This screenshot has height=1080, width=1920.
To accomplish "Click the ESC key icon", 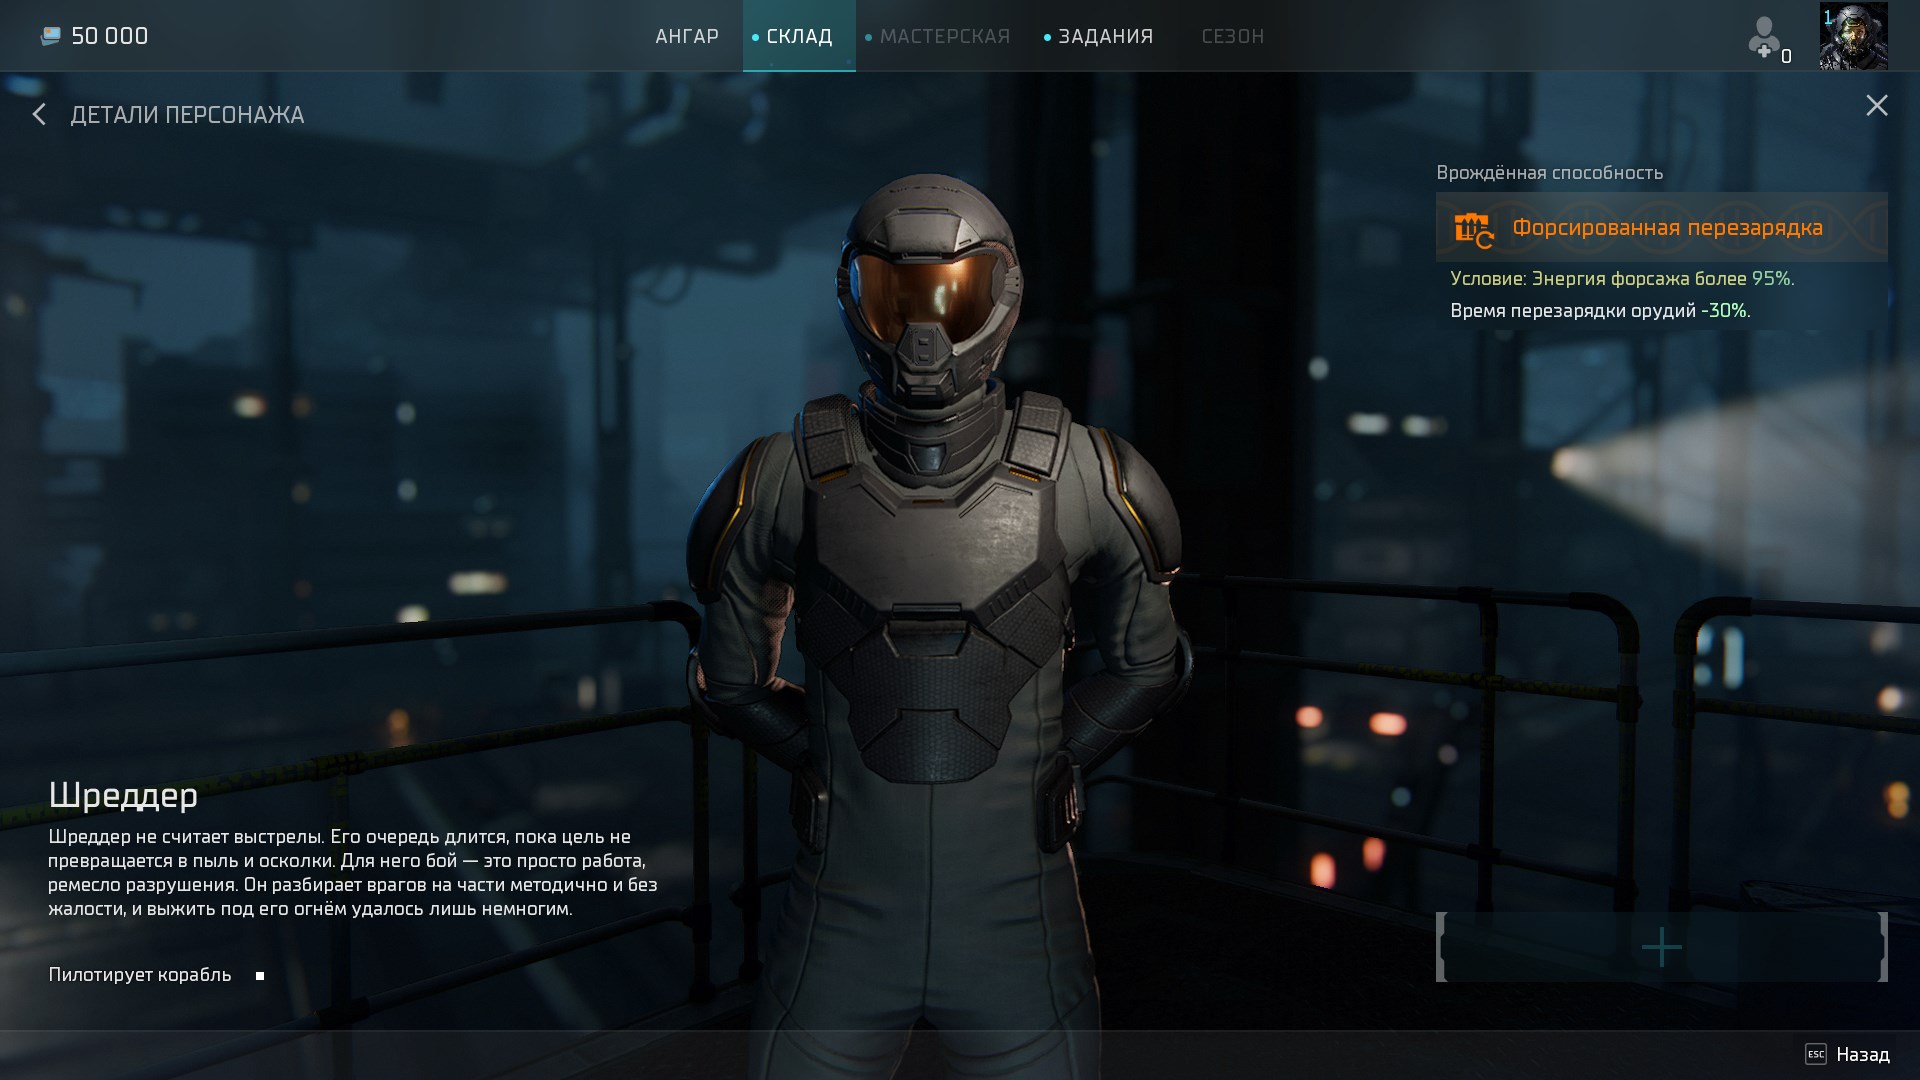I will 1815,1054.
